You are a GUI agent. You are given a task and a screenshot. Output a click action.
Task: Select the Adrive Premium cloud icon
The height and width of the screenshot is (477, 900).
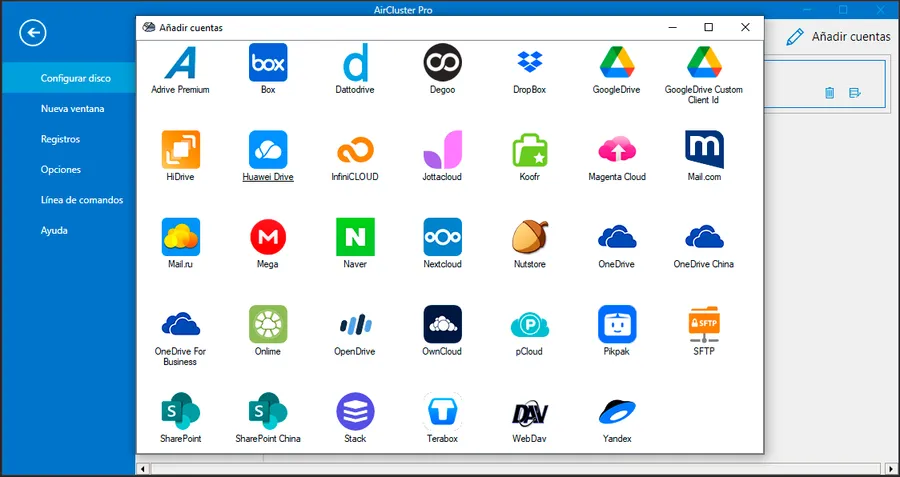[x=180, y=63]
